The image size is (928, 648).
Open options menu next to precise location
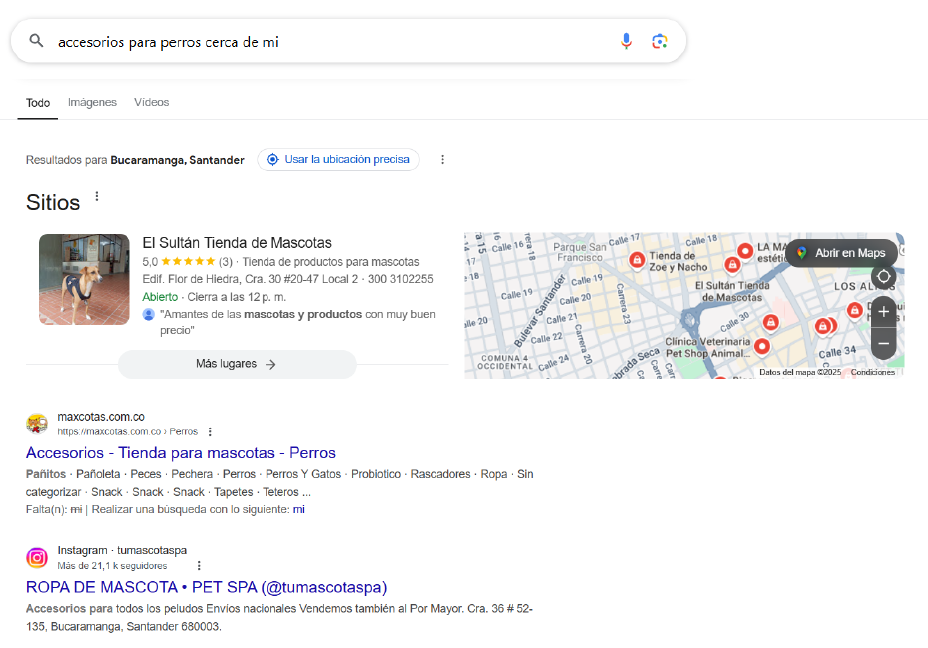pyautogui.click(x=442, y=159)
